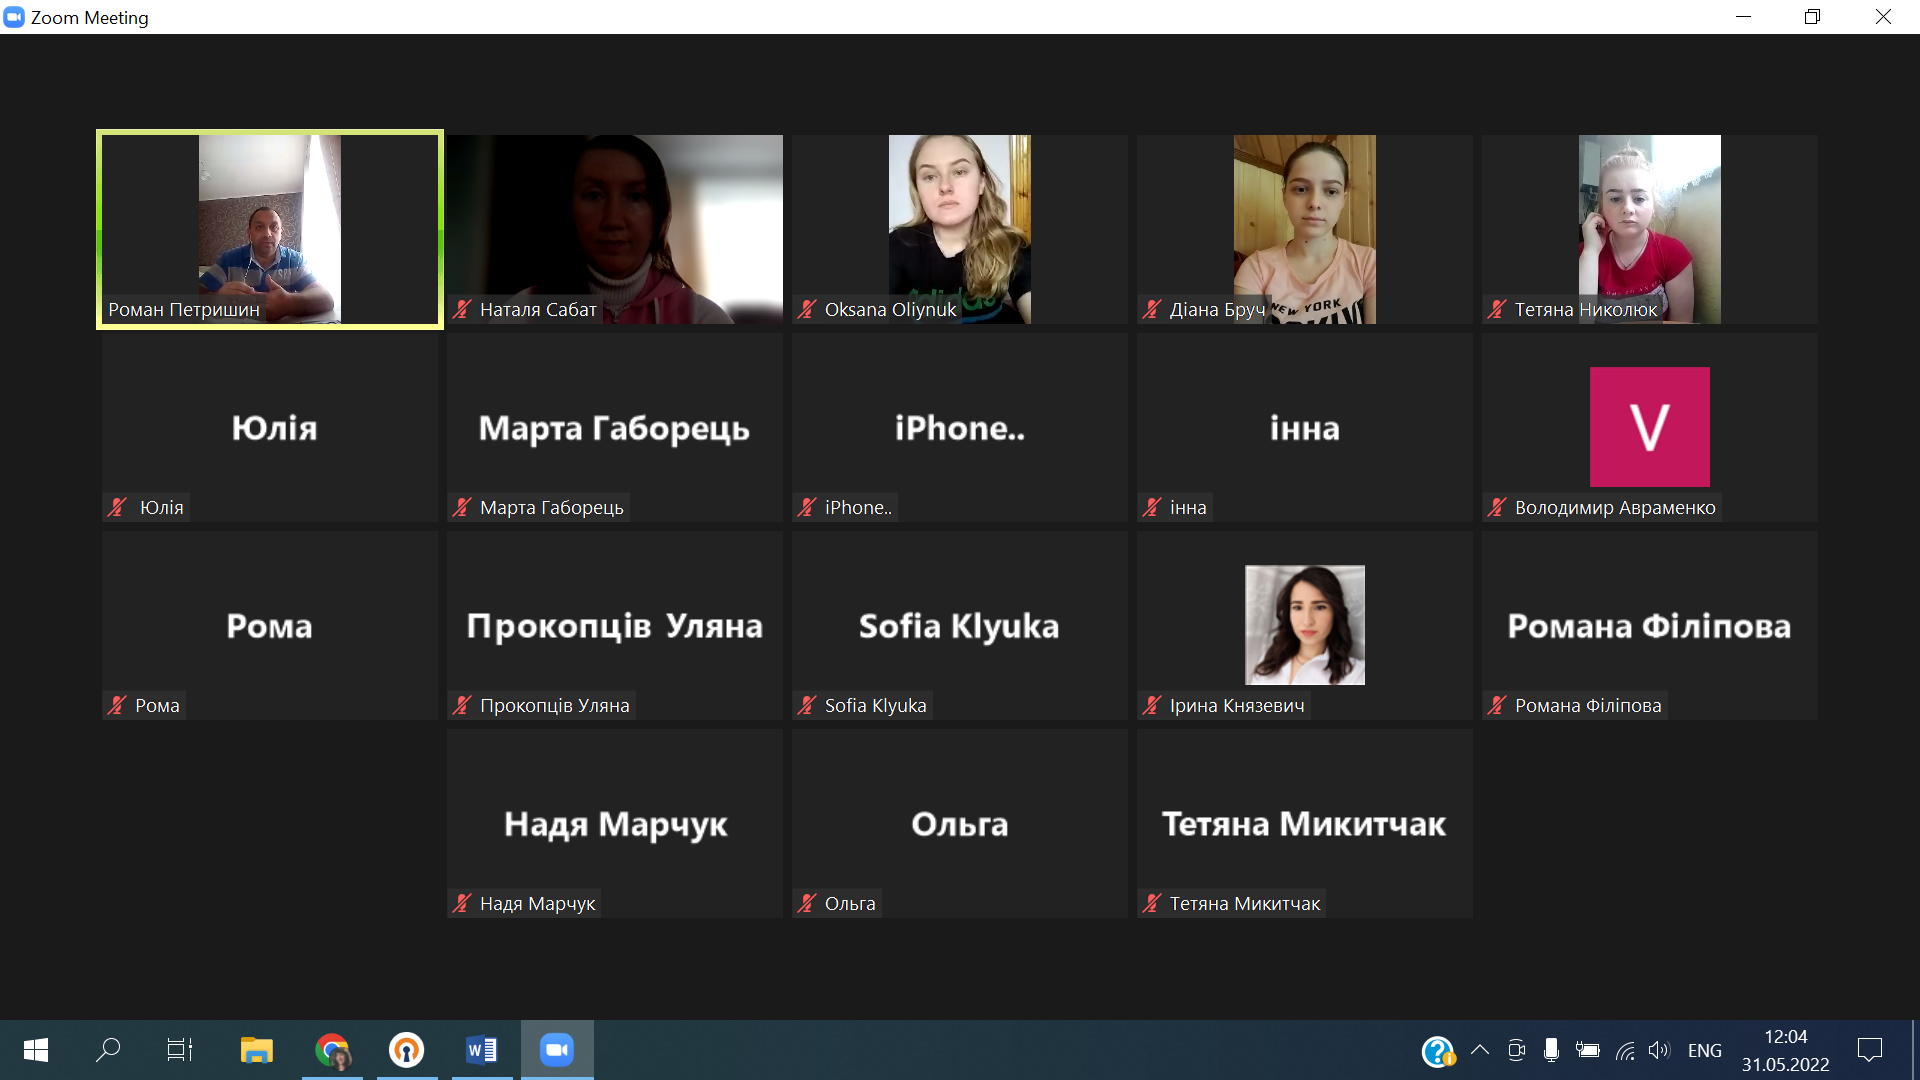
Task: Click the Zoom Meeting title bar icon
Action: coord(14,17)
